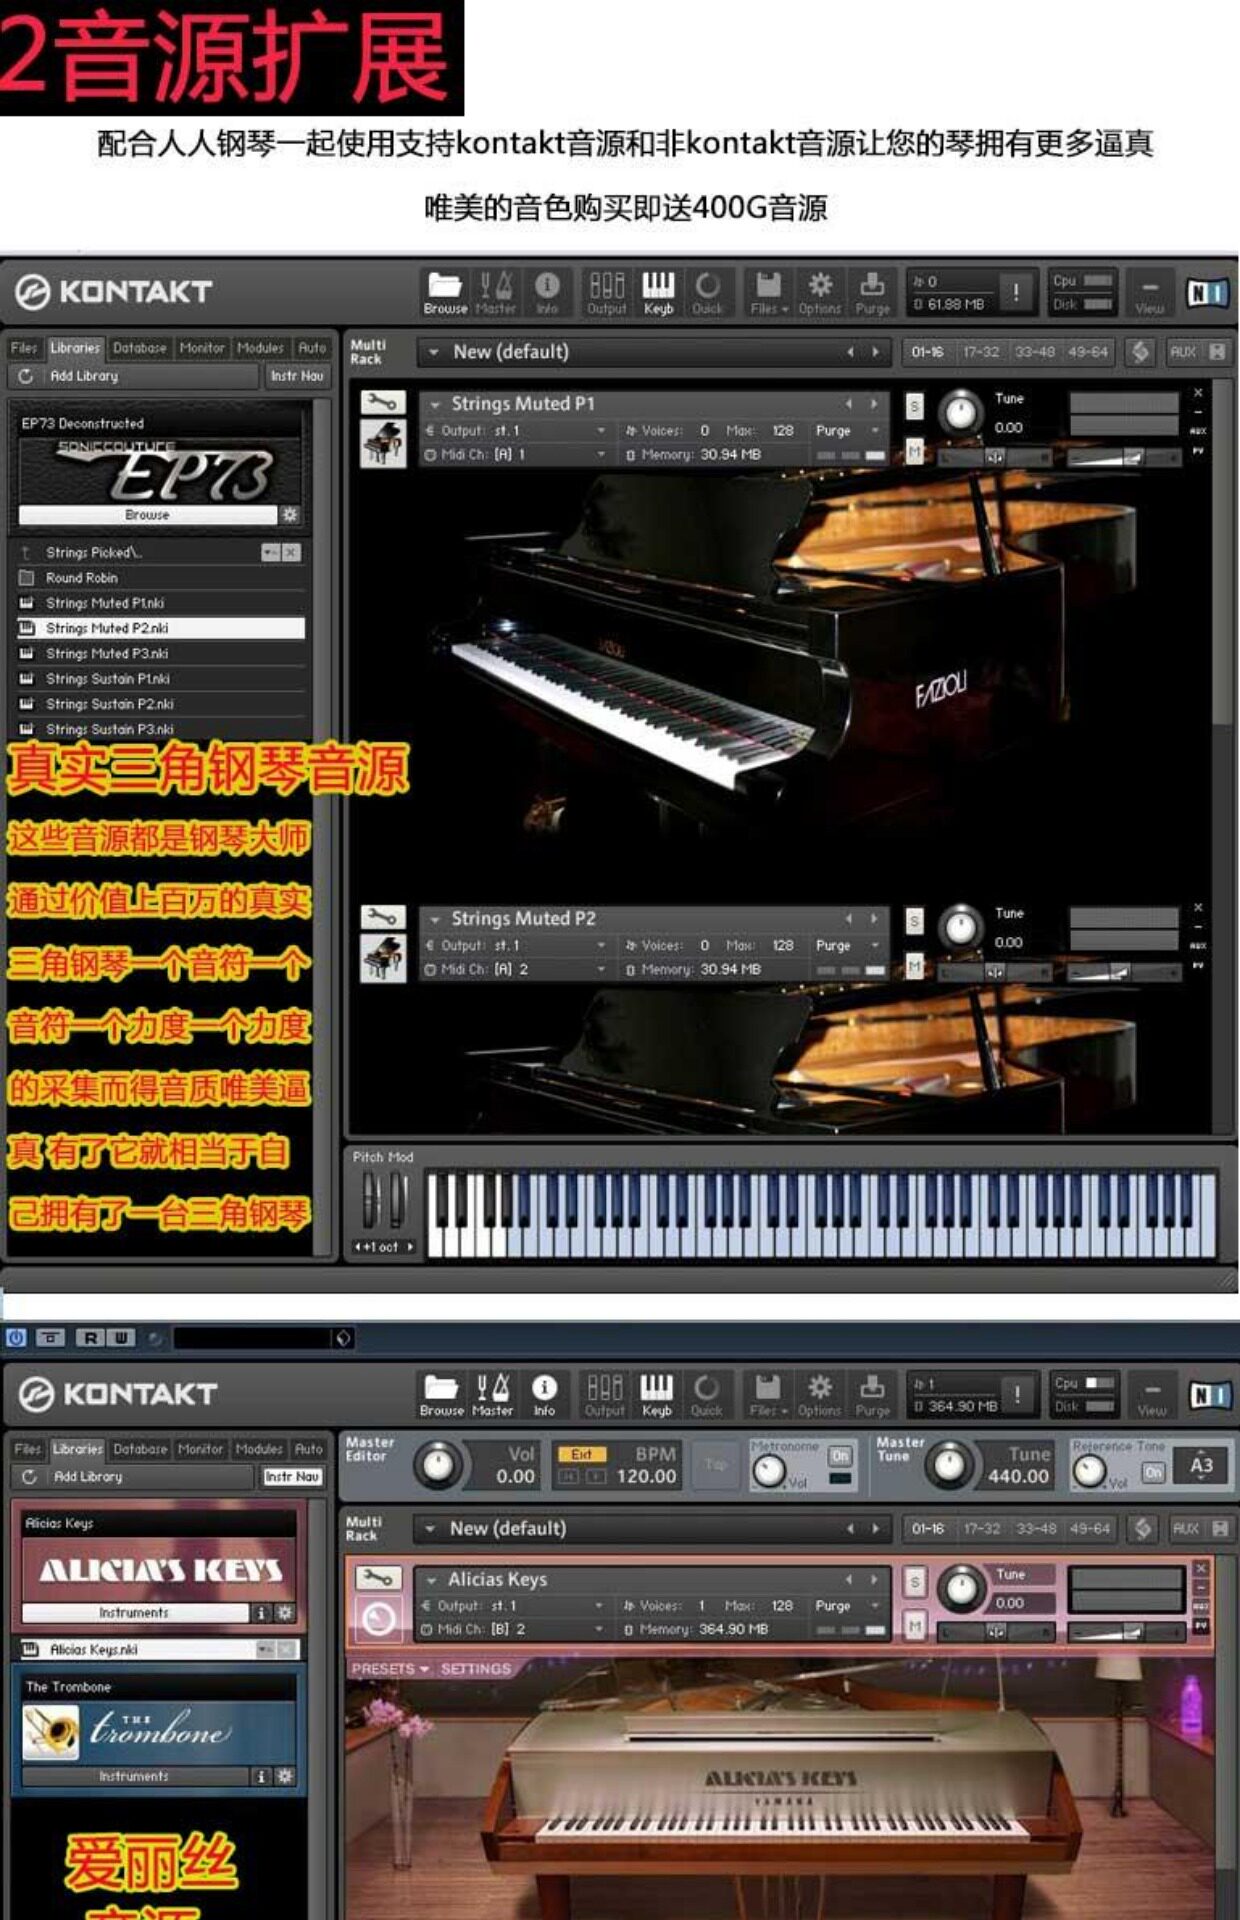Viewport: 1240px width, 1920px height.
Task: Click EP73 library gear icon
Action: 290,514
